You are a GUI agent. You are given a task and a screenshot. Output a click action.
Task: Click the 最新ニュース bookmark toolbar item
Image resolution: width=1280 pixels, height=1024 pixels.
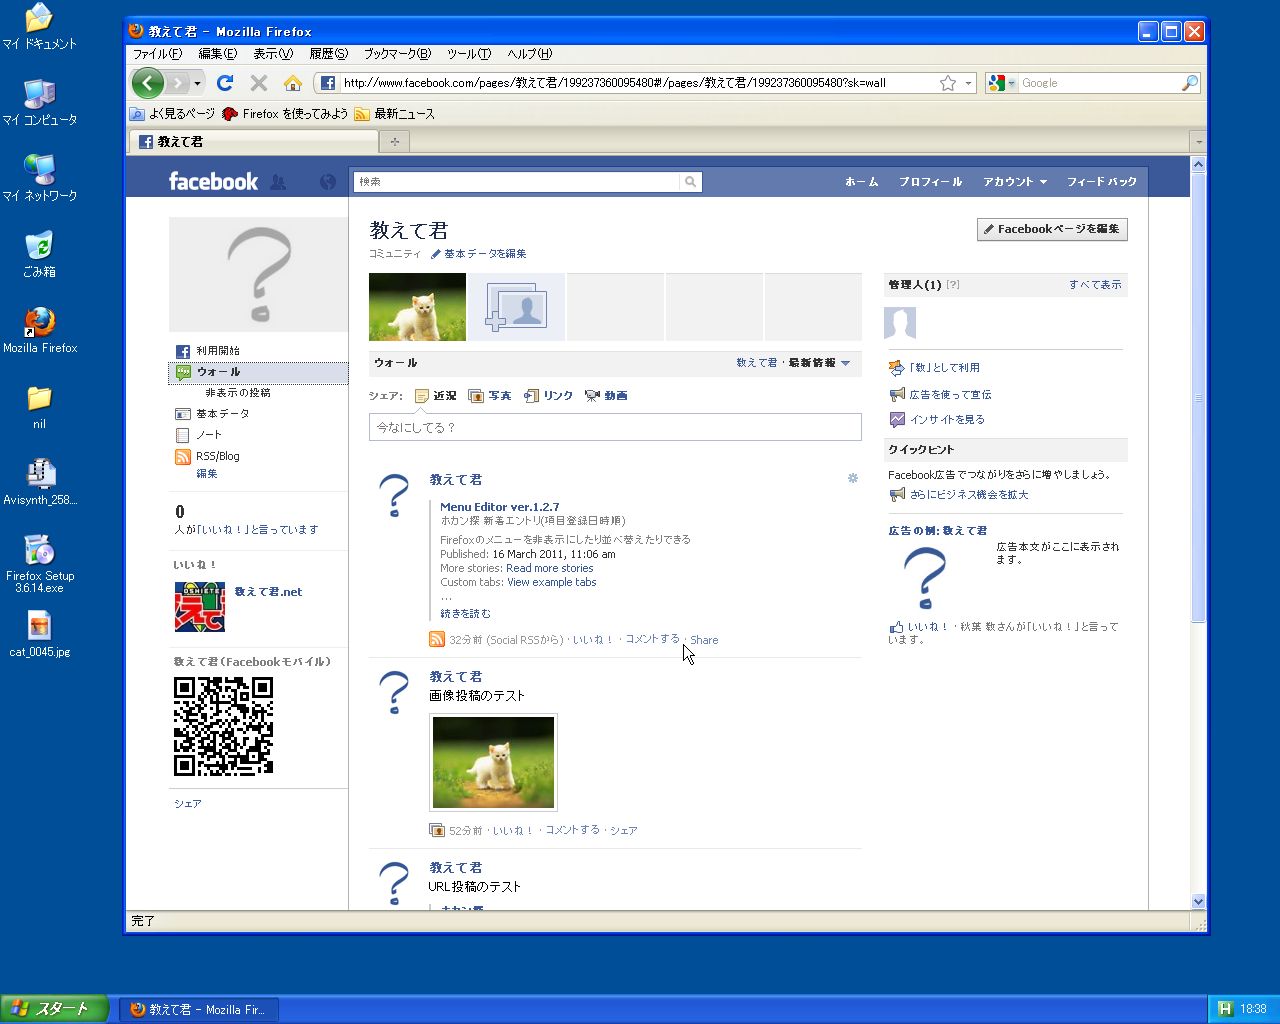[395, 114]
